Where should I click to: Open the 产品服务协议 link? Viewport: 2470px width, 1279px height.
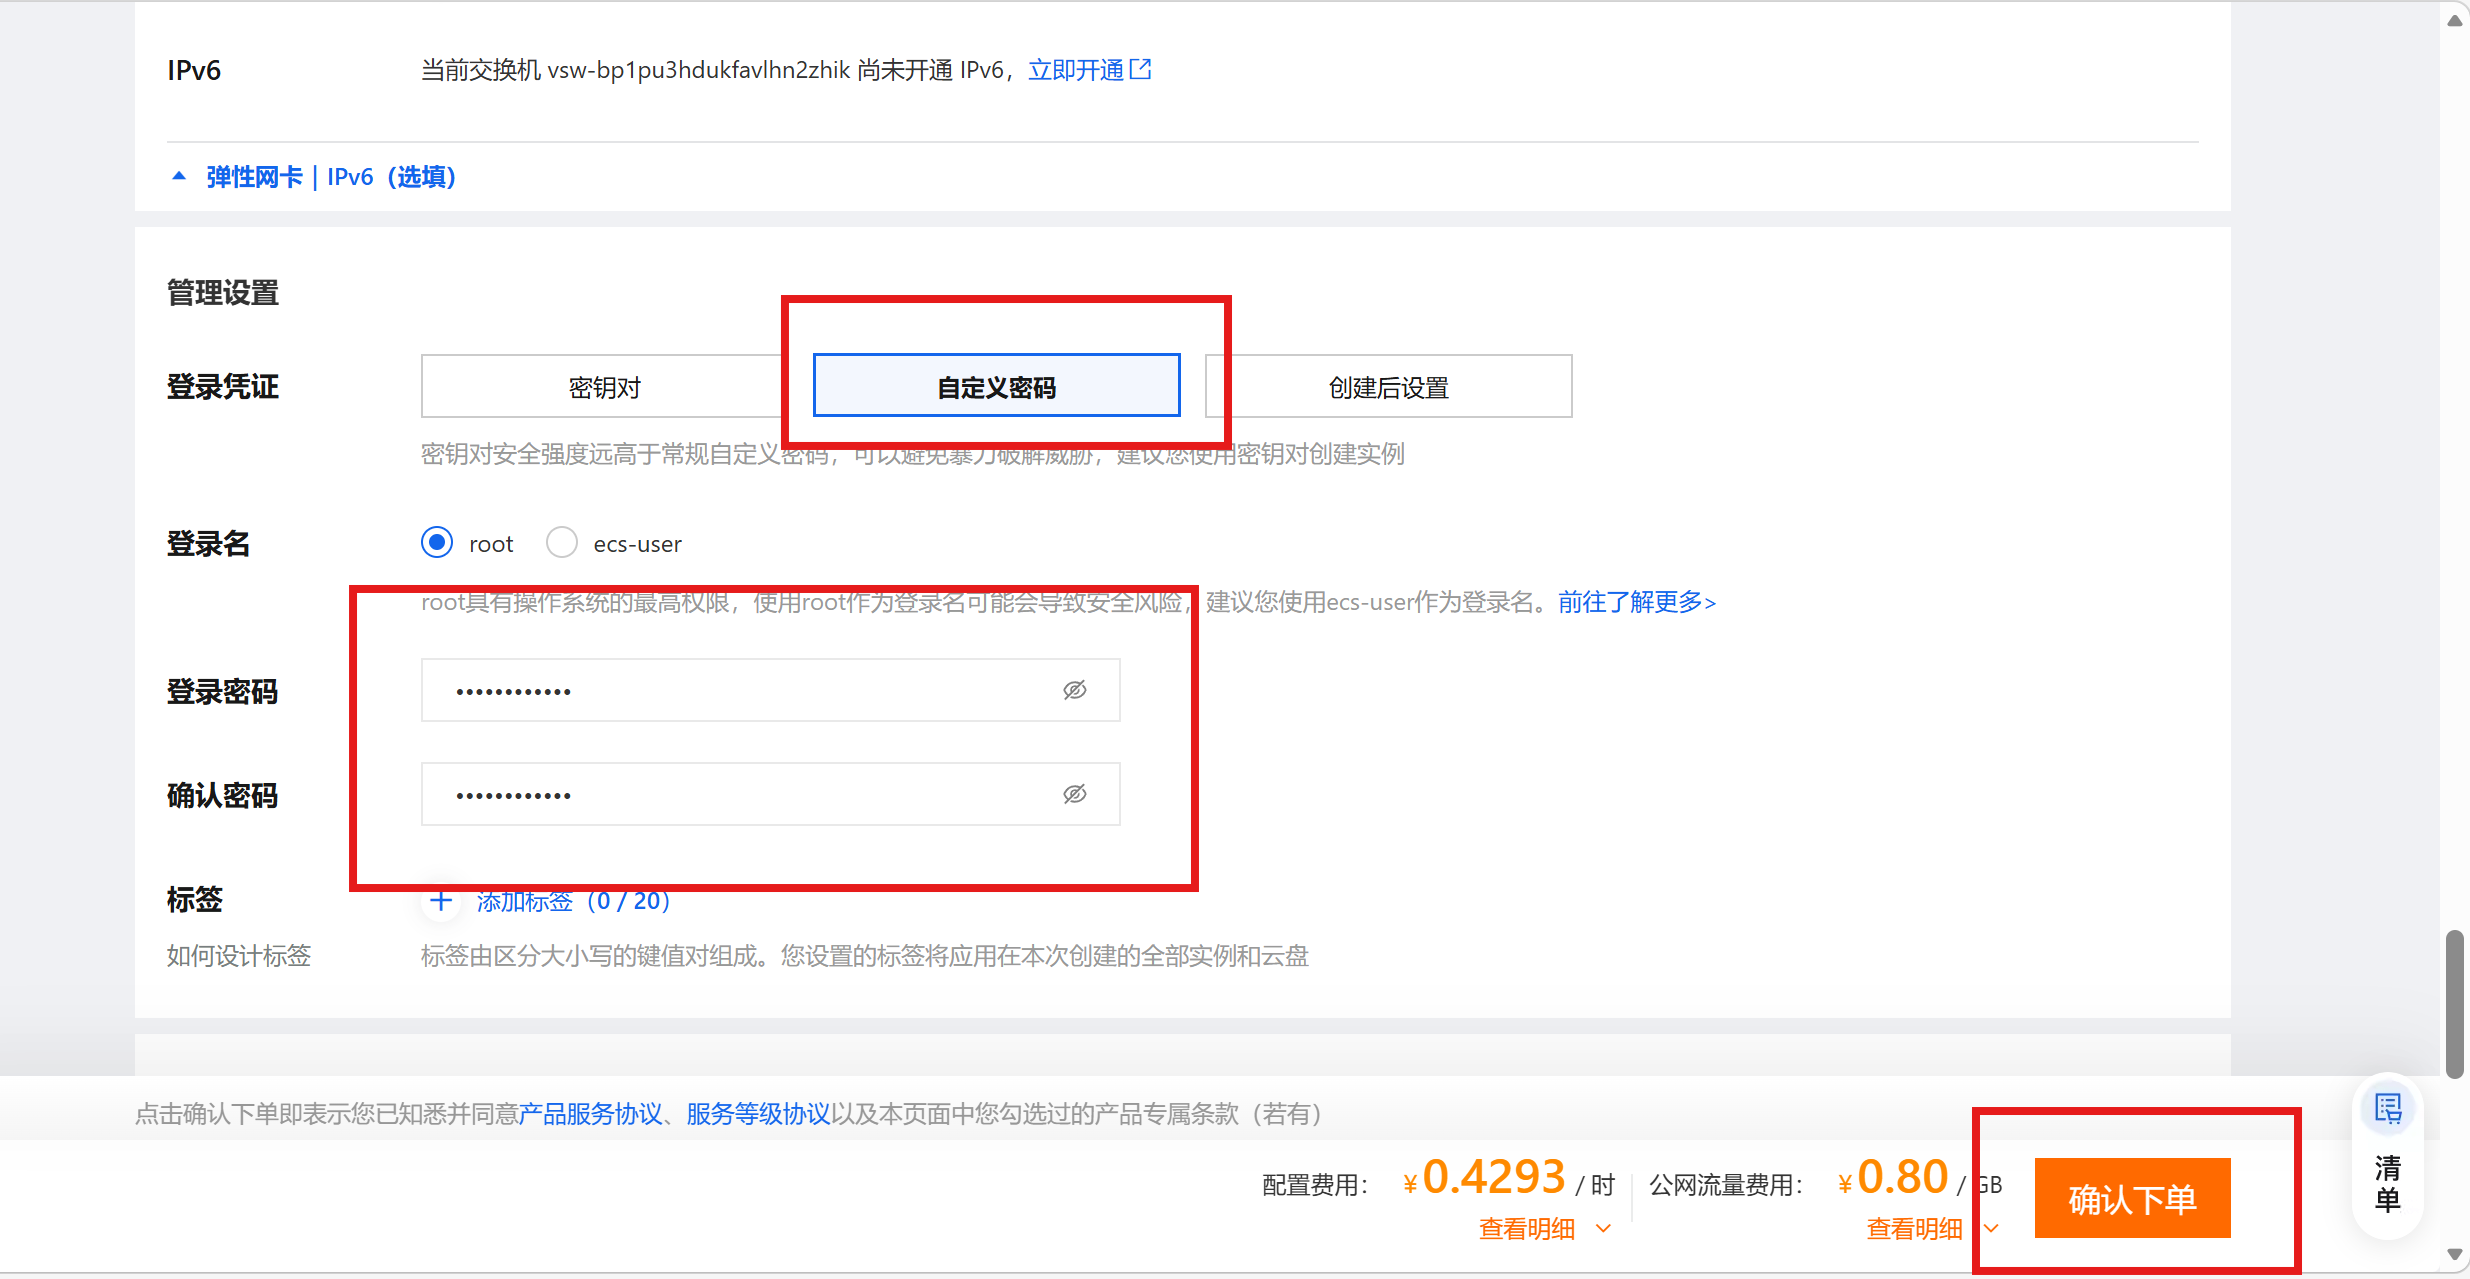(590, 1114)
